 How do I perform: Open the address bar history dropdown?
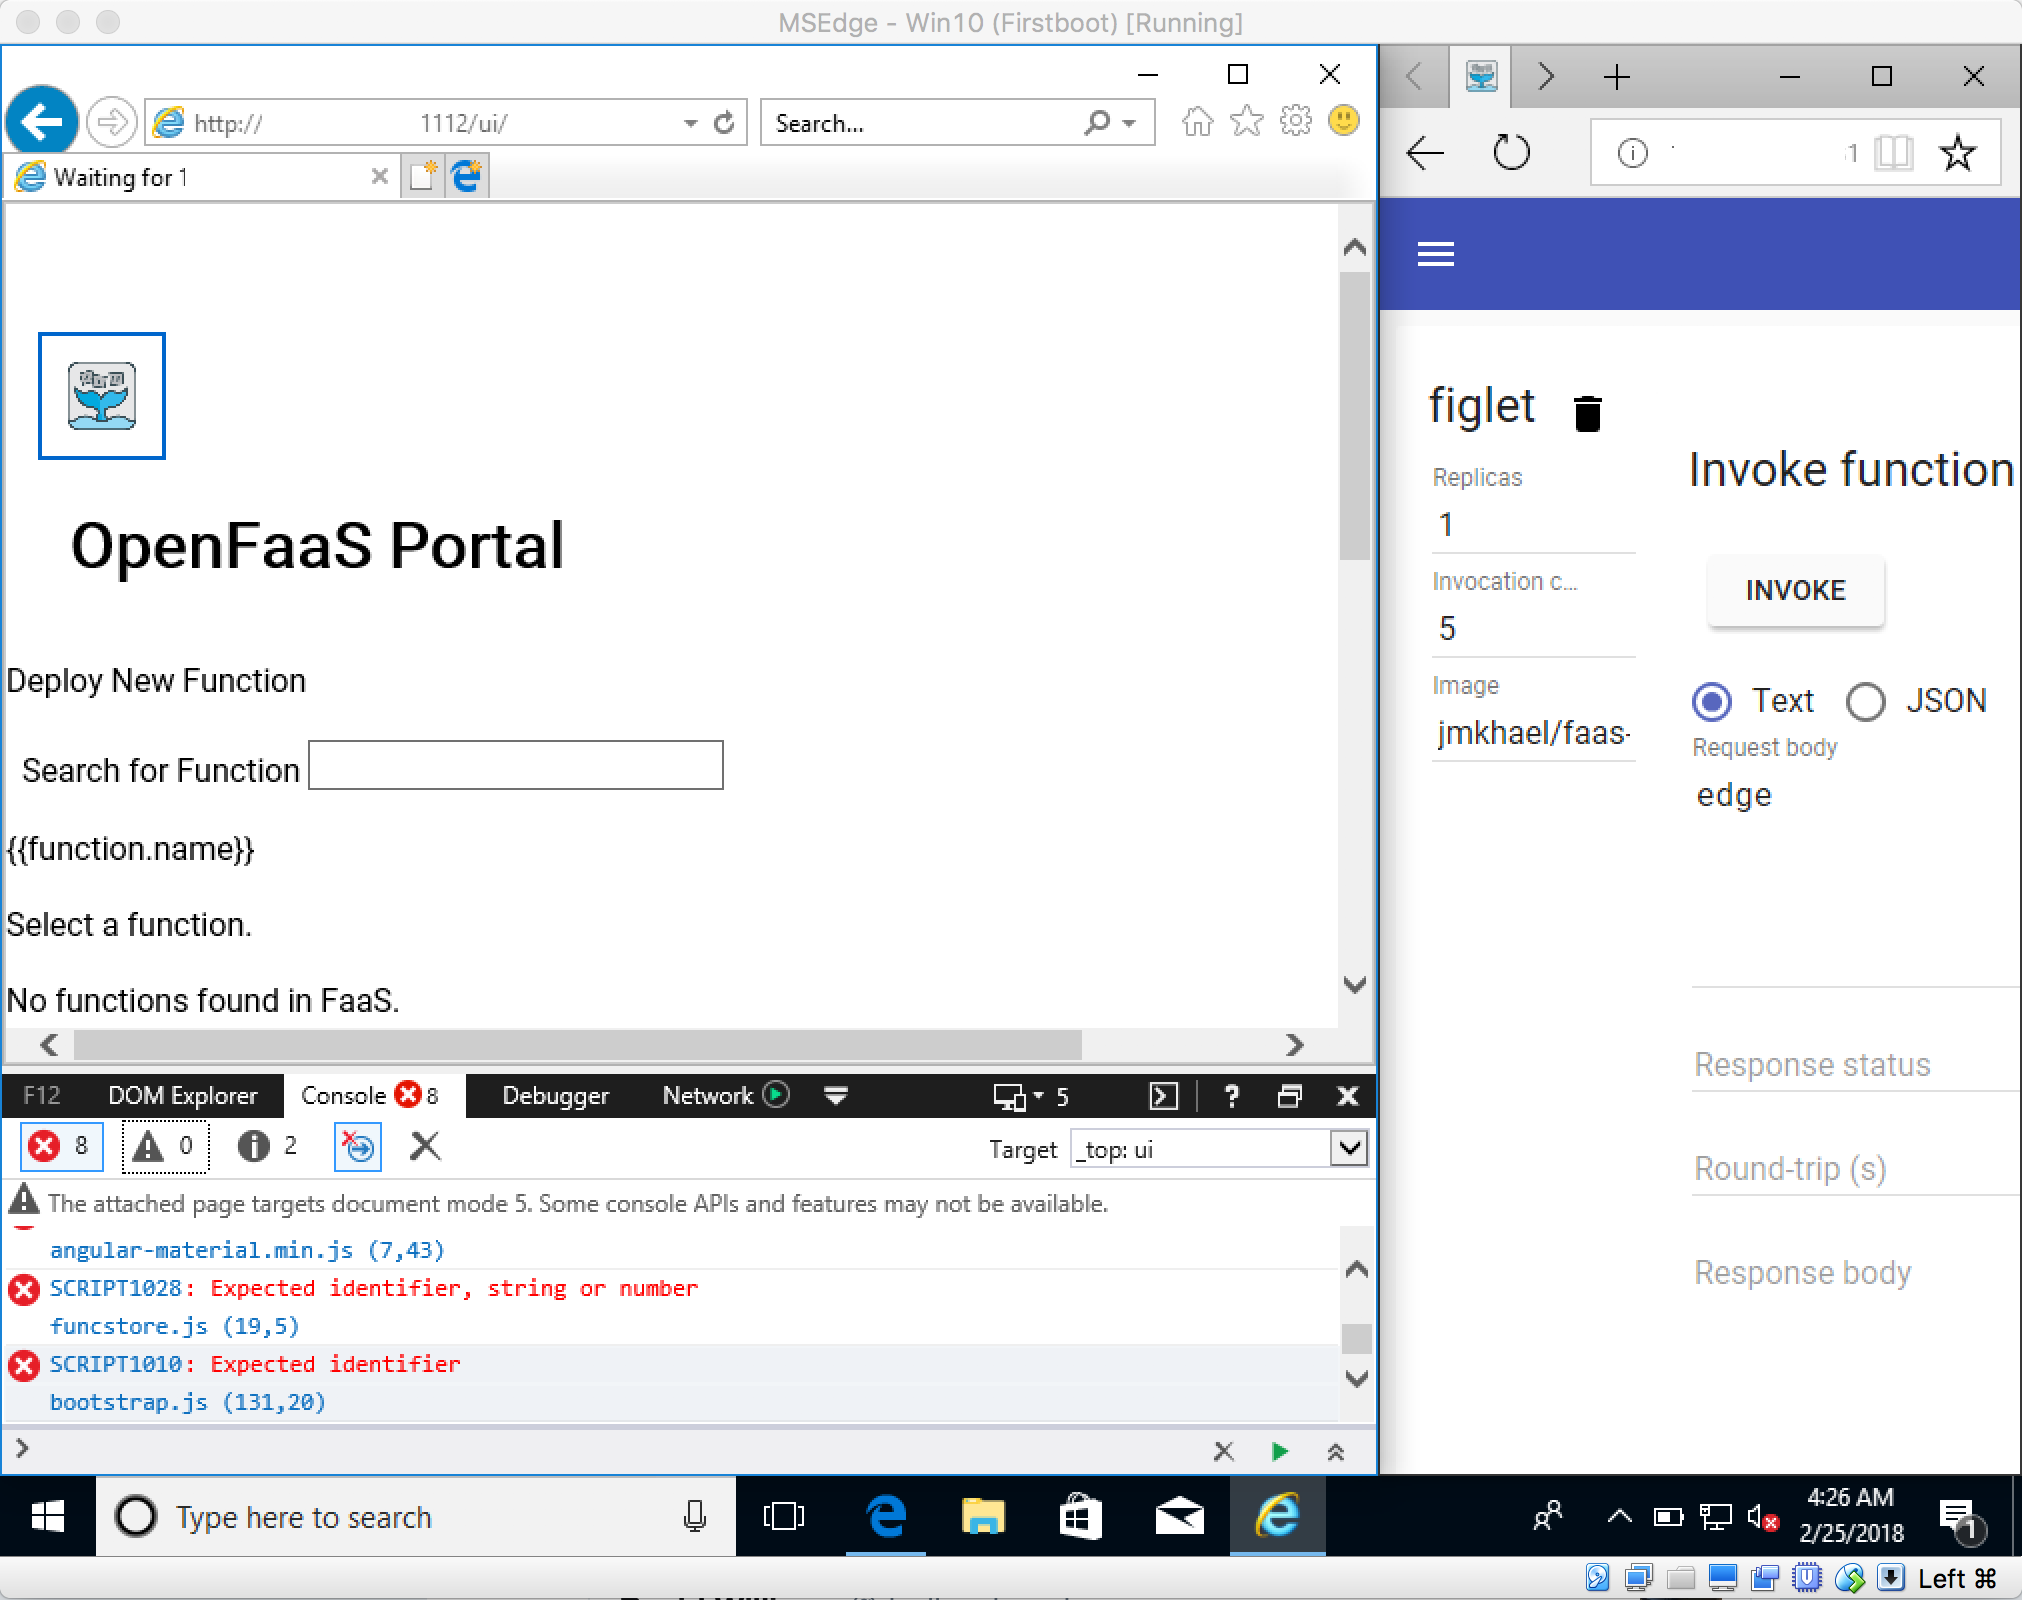(689, 122)
